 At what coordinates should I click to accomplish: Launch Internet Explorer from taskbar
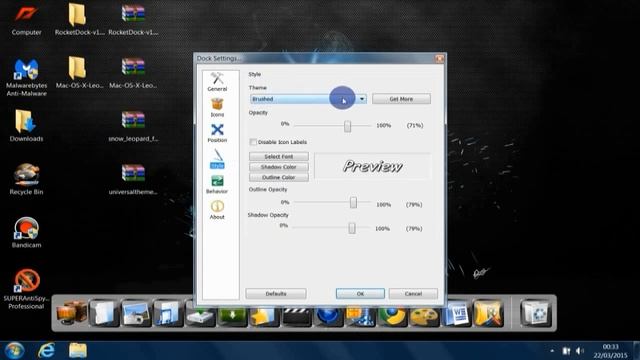[46, 350]
